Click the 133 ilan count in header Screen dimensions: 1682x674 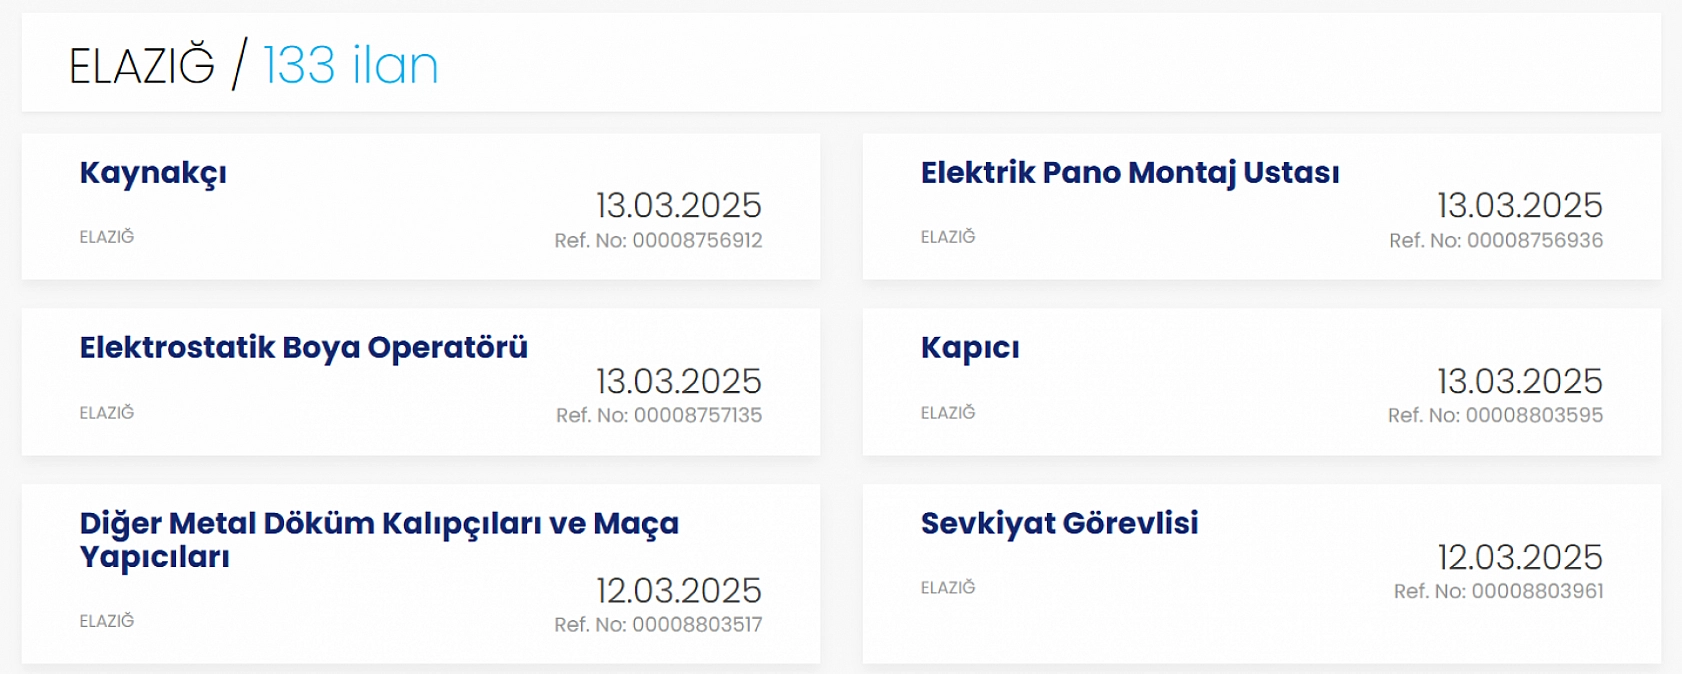tap(350, 66)
